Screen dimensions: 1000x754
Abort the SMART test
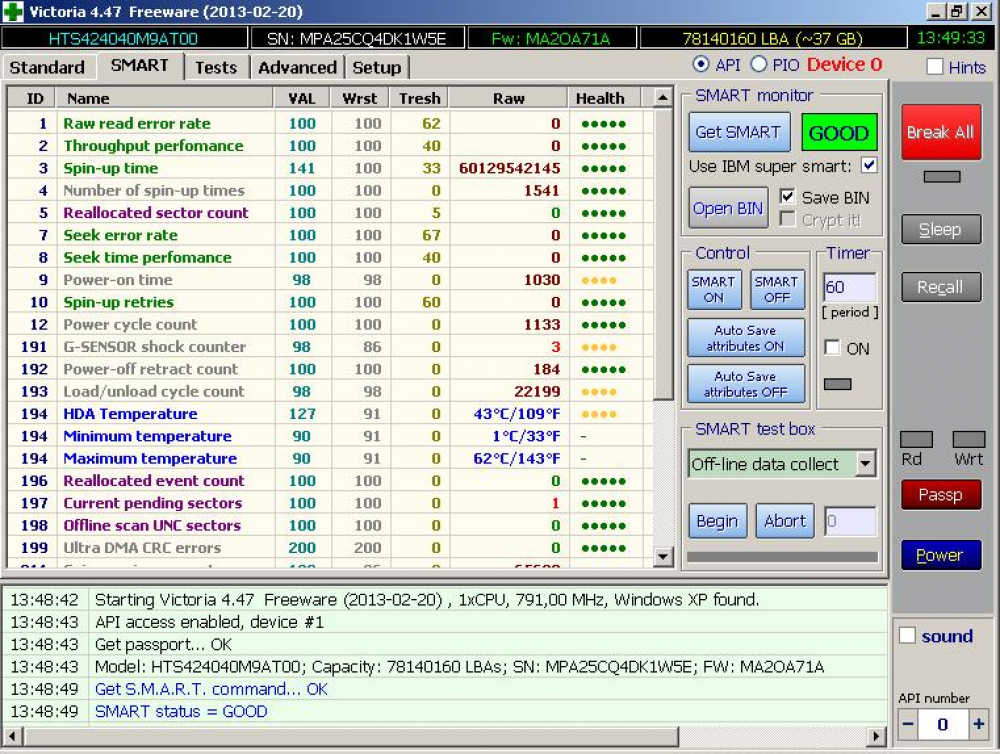(785, 521)
